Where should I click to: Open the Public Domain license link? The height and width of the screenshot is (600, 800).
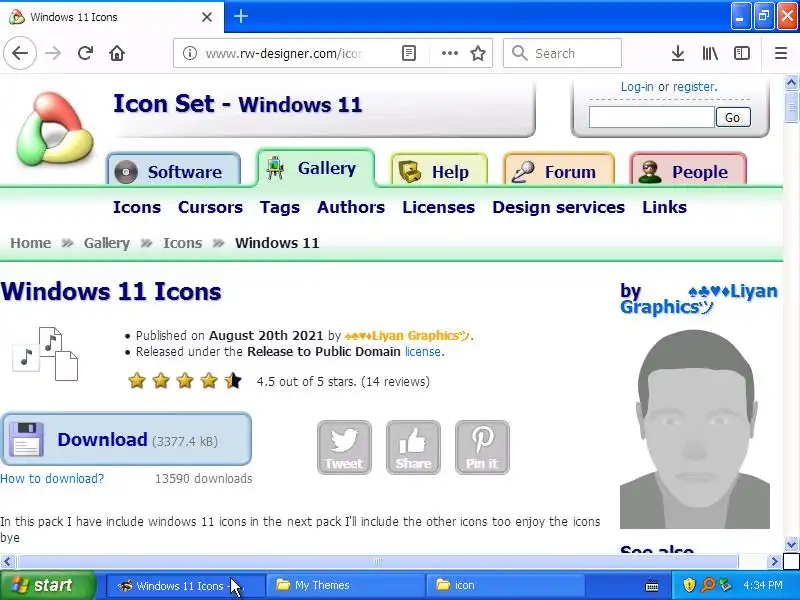click(423, 352)
